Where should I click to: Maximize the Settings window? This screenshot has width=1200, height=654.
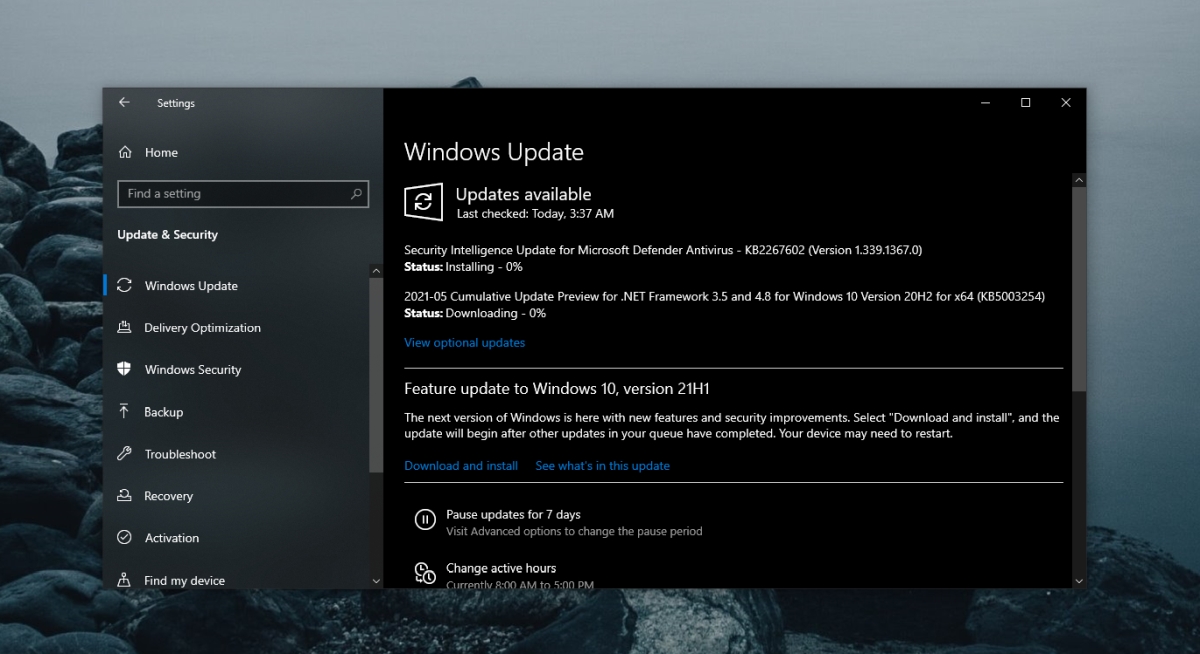point(1025,102)
